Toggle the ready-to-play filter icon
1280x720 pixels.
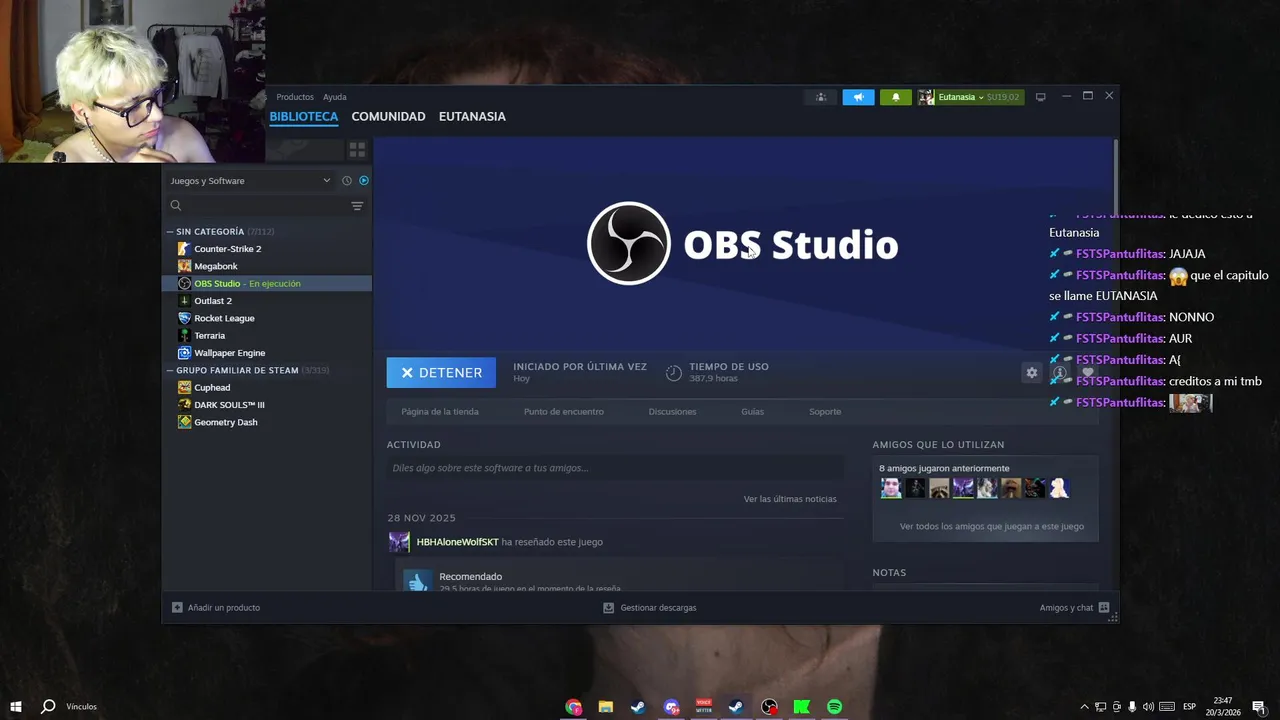[x=364, y=181]
